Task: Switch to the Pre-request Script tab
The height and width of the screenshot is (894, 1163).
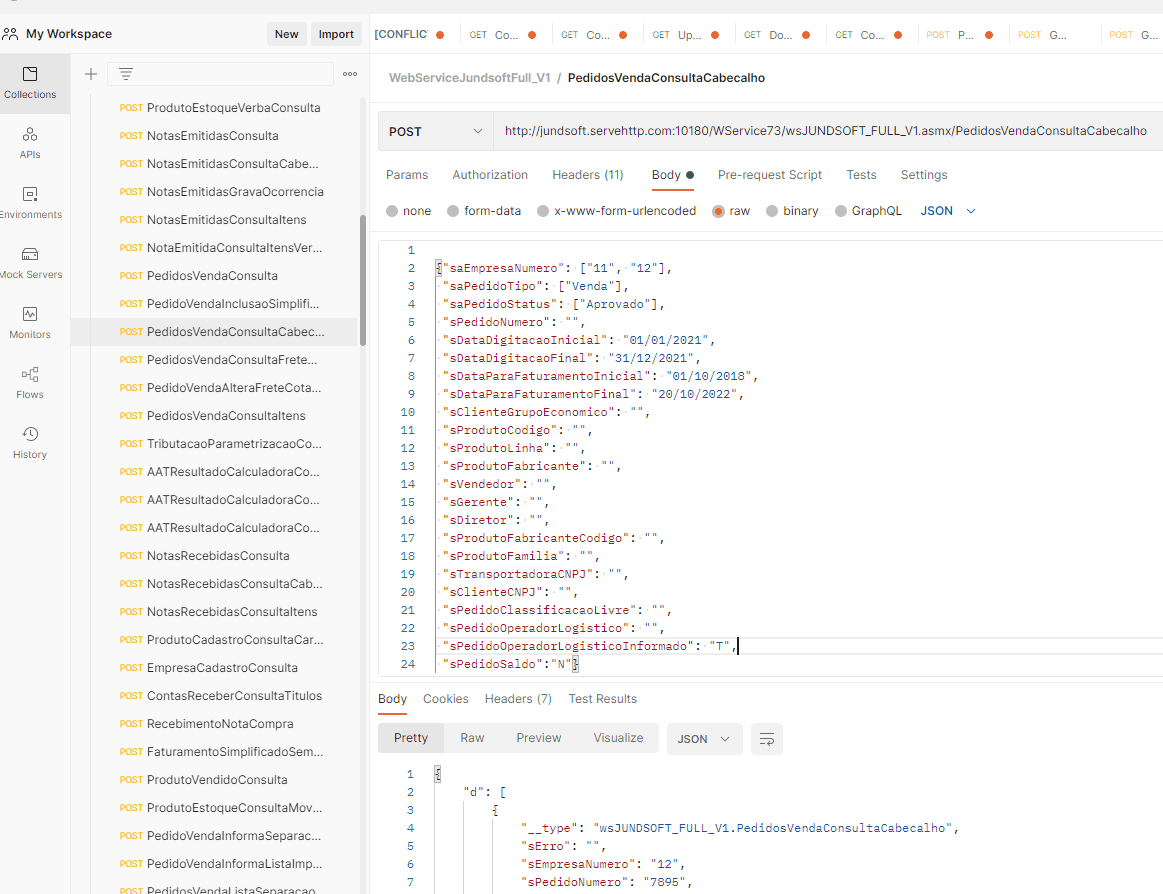Action: [769, 175]
